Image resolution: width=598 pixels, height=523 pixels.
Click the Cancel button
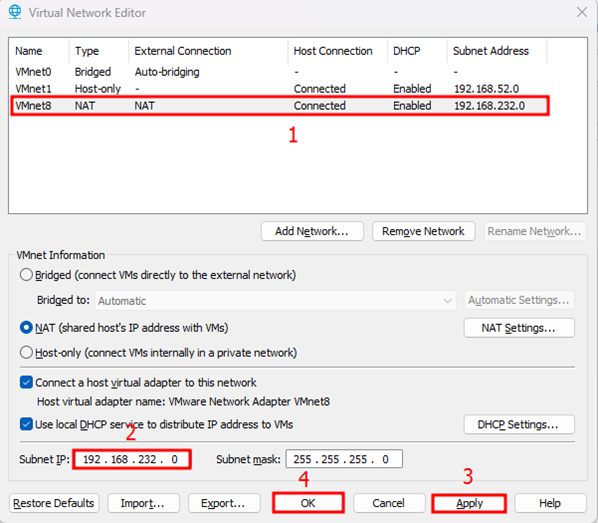(389, 503)
